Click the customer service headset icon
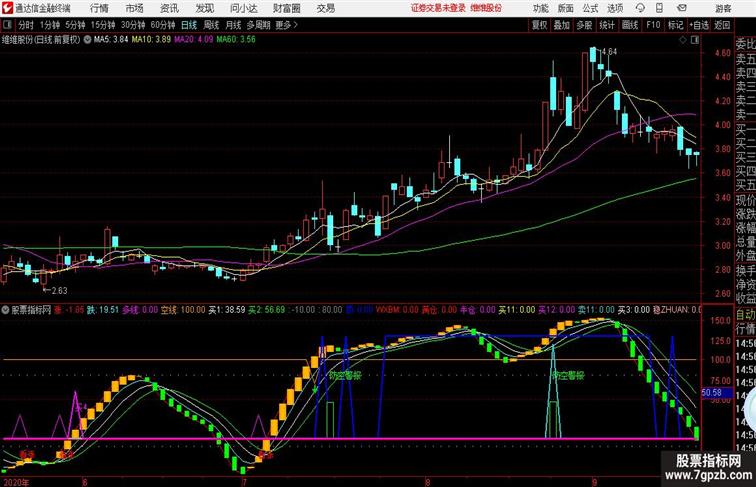The width and height of the screenshot is (756, 487). click(x=640, y=8)
